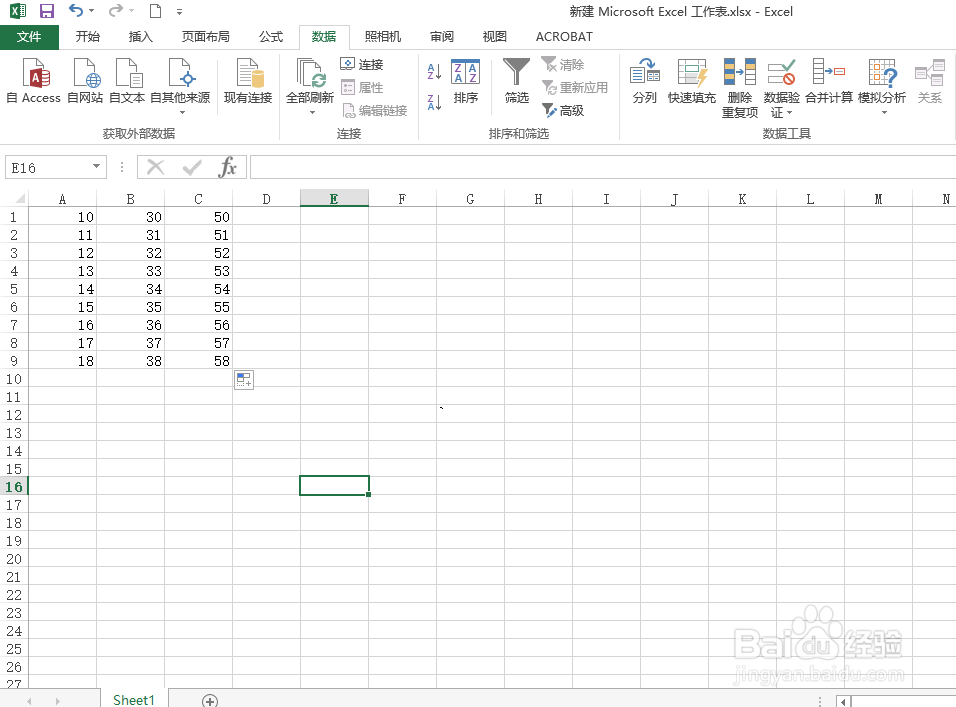956x707 pixels.
Task: Open the Quick Analysis button below data
Action: [244, 380]
